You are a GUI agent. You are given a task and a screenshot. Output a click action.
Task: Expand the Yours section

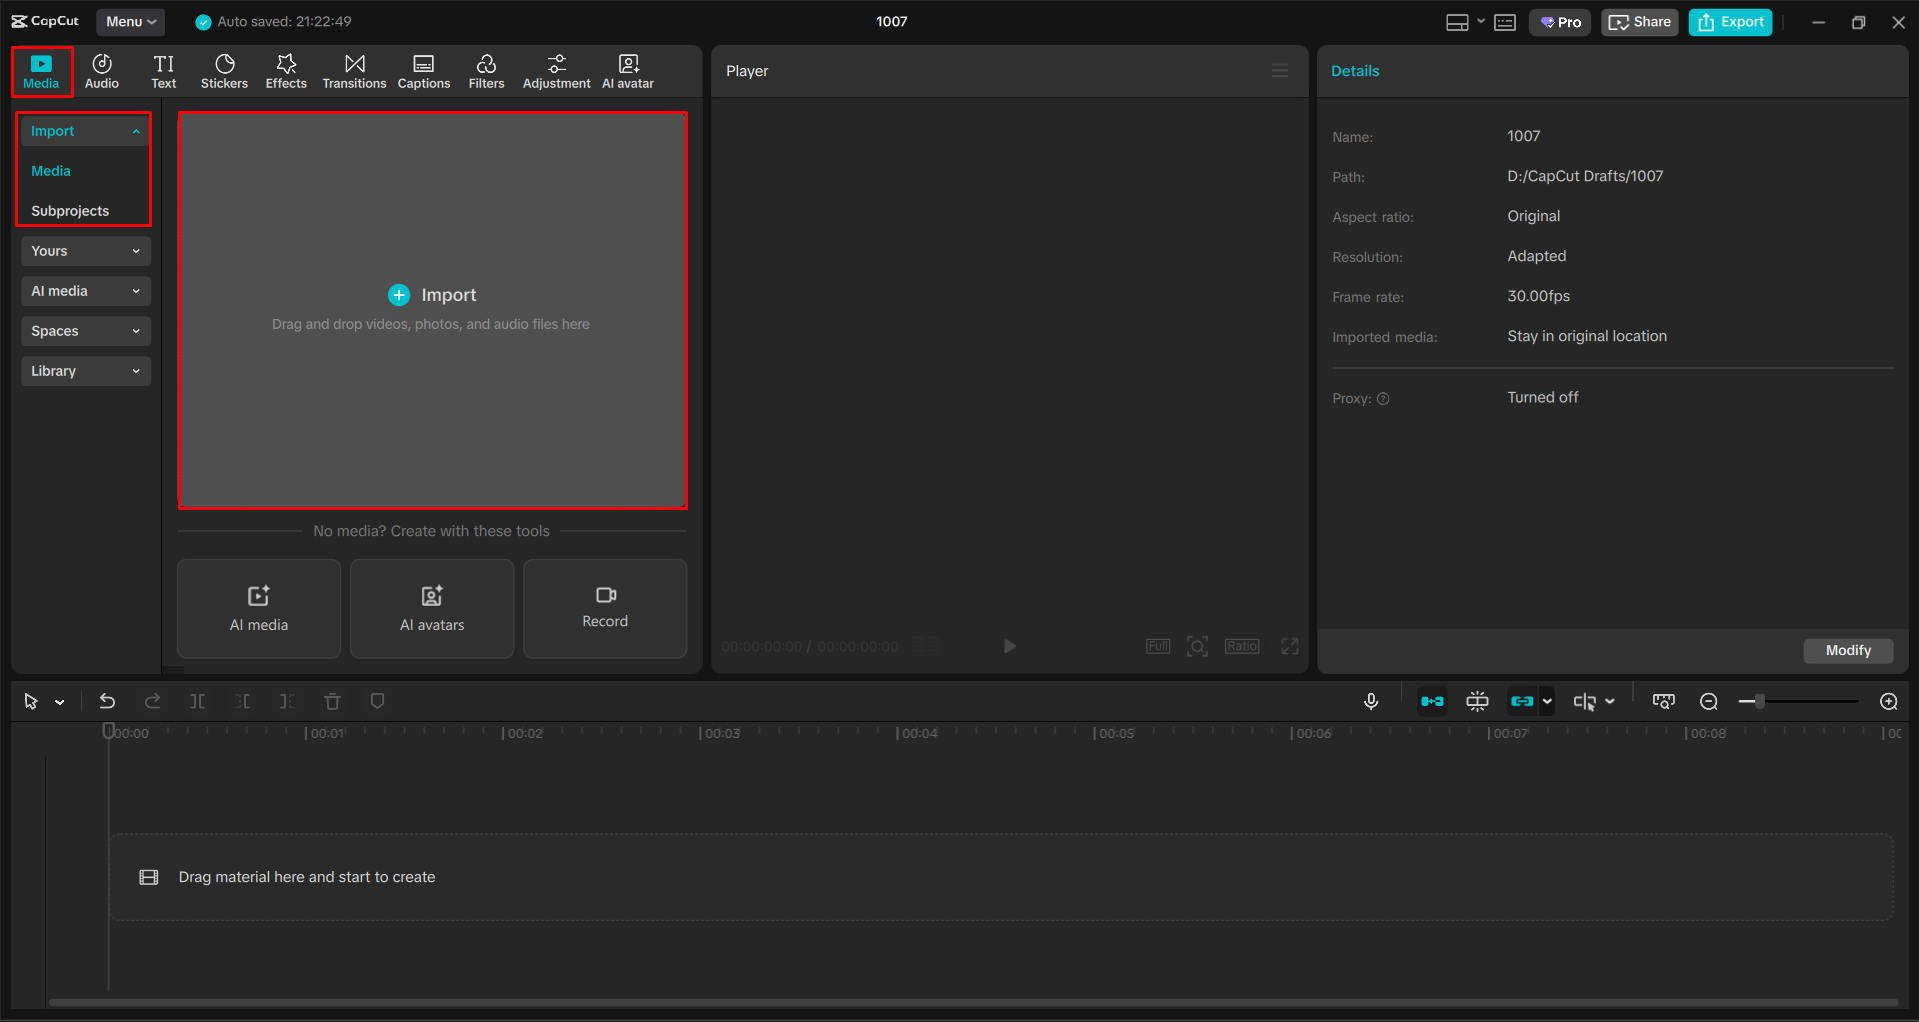pos(85,251)
